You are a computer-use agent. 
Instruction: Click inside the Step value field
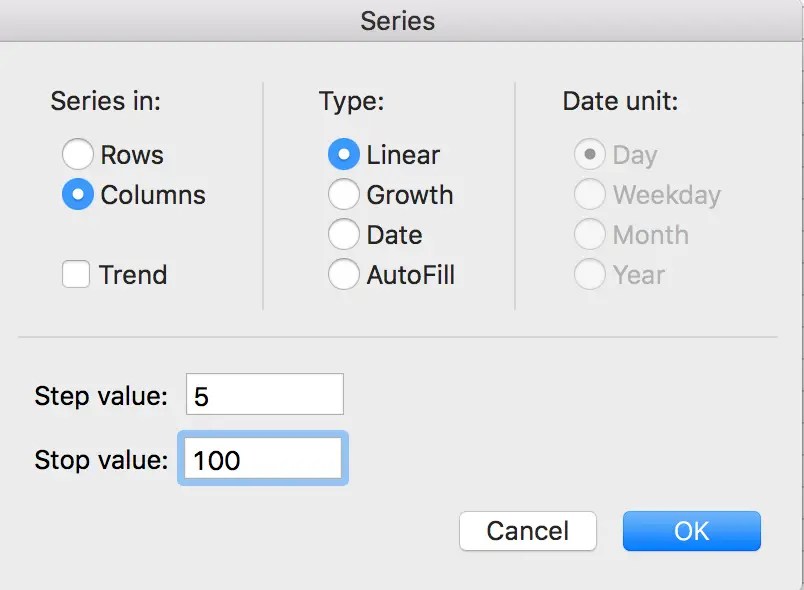(264, 393)
